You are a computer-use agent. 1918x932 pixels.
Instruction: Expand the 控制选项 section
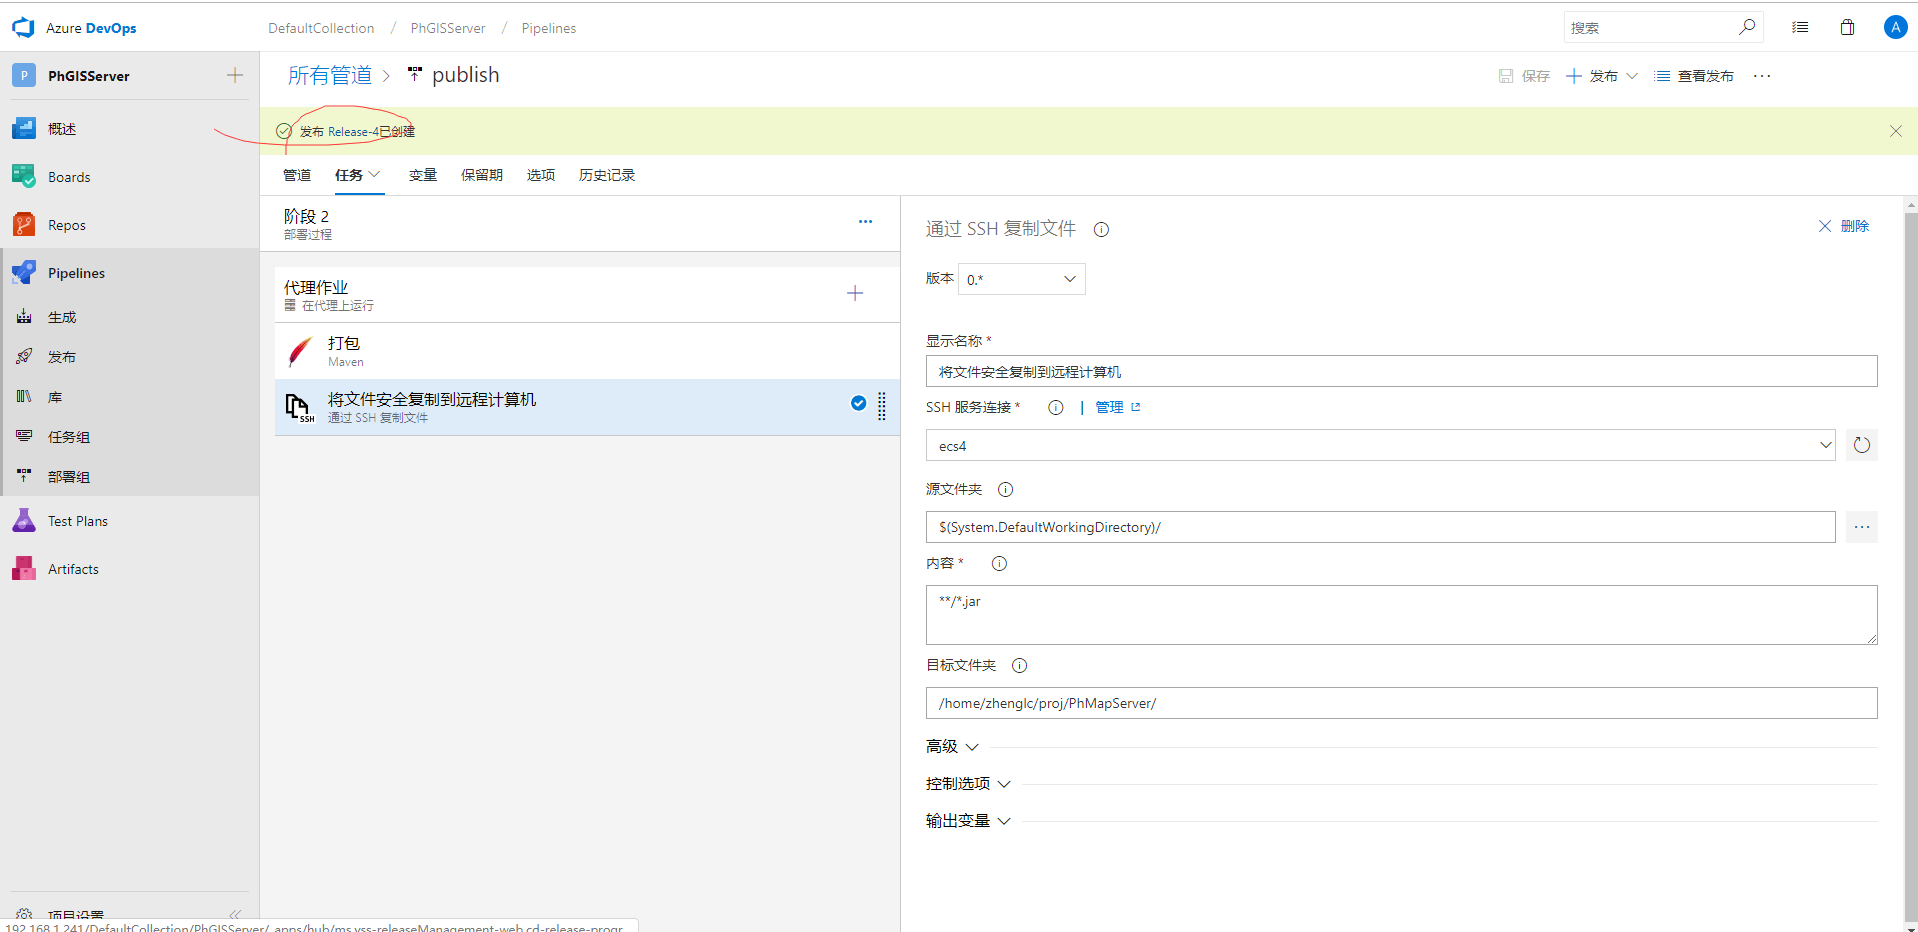tap(968, 784)
